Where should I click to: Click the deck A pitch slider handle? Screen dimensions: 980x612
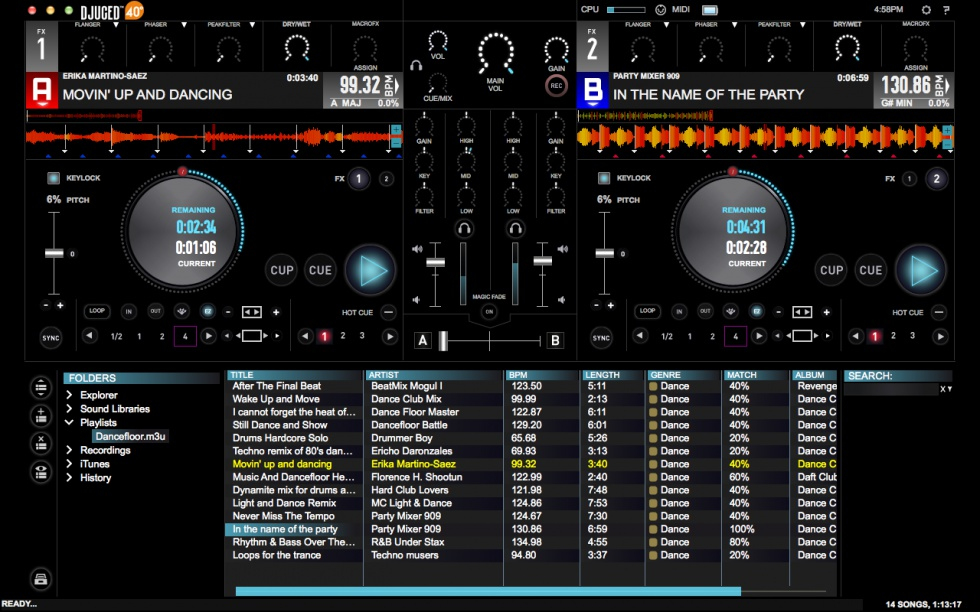point(54,254)
